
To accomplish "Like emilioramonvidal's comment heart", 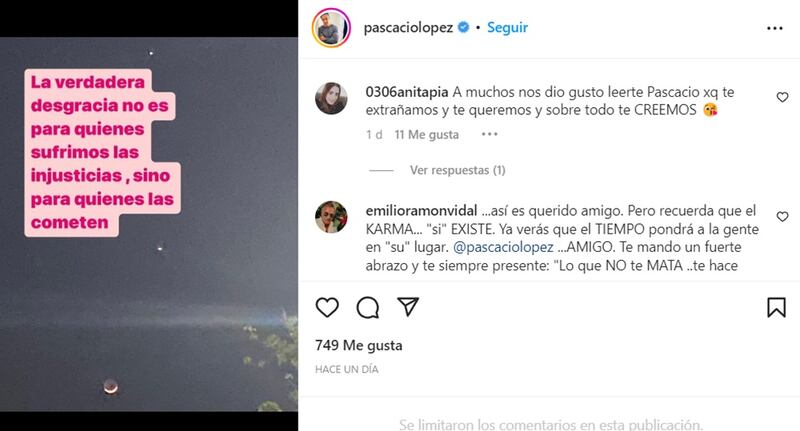I will pos(782,217).
